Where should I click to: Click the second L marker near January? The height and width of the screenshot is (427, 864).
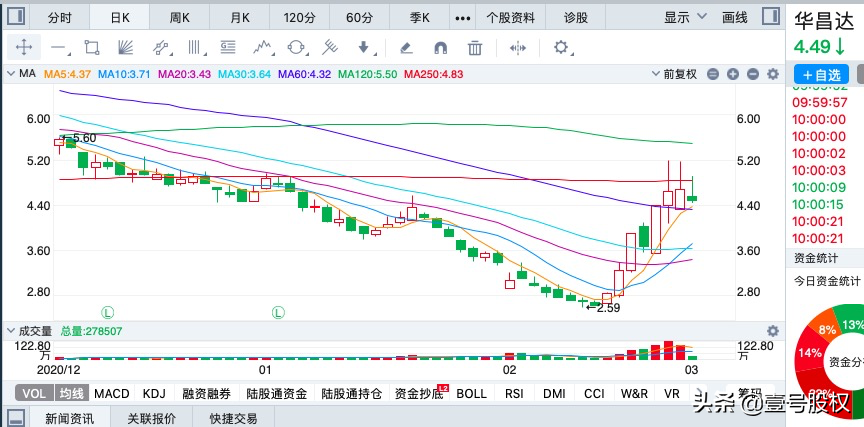(278, 313)
